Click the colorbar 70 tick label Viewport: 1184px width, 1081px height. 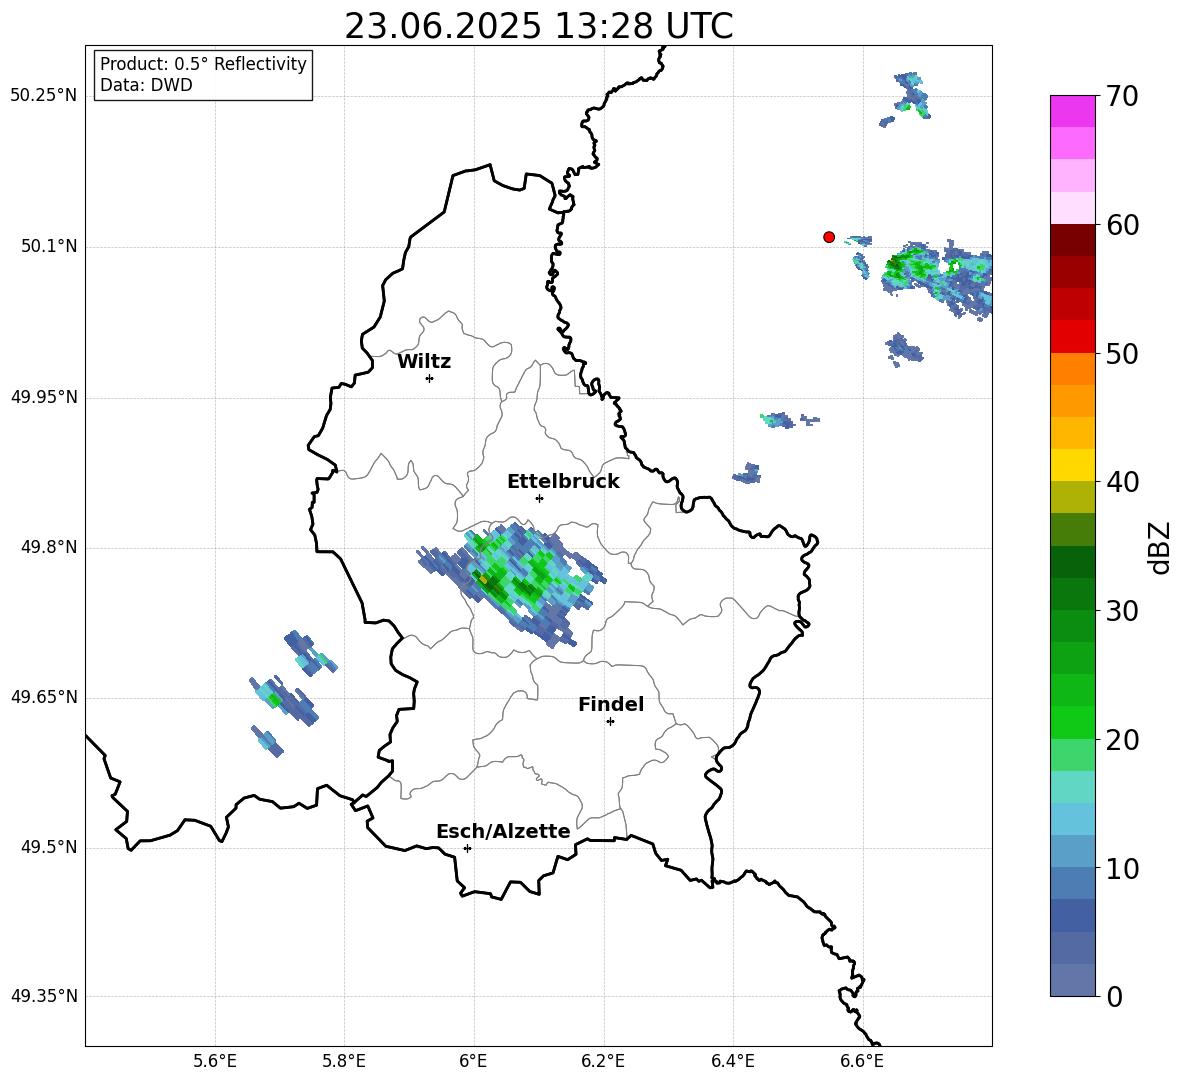pos(1122,96)
